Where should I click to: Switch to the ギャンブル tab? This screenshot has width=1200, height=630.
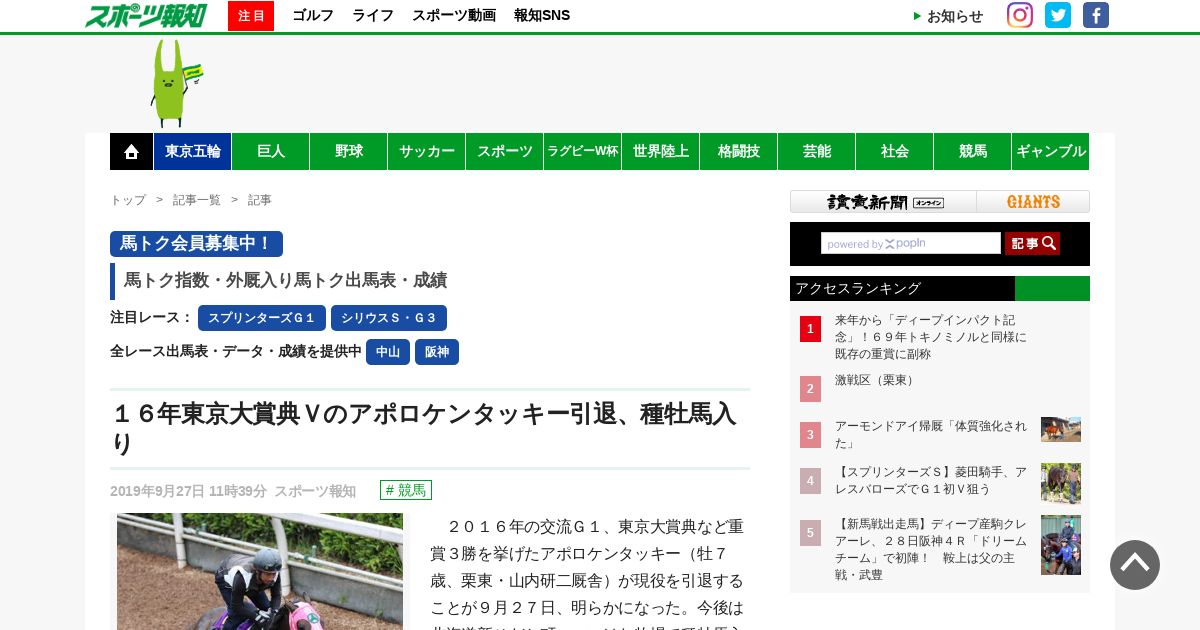[x=1051, y=152]
